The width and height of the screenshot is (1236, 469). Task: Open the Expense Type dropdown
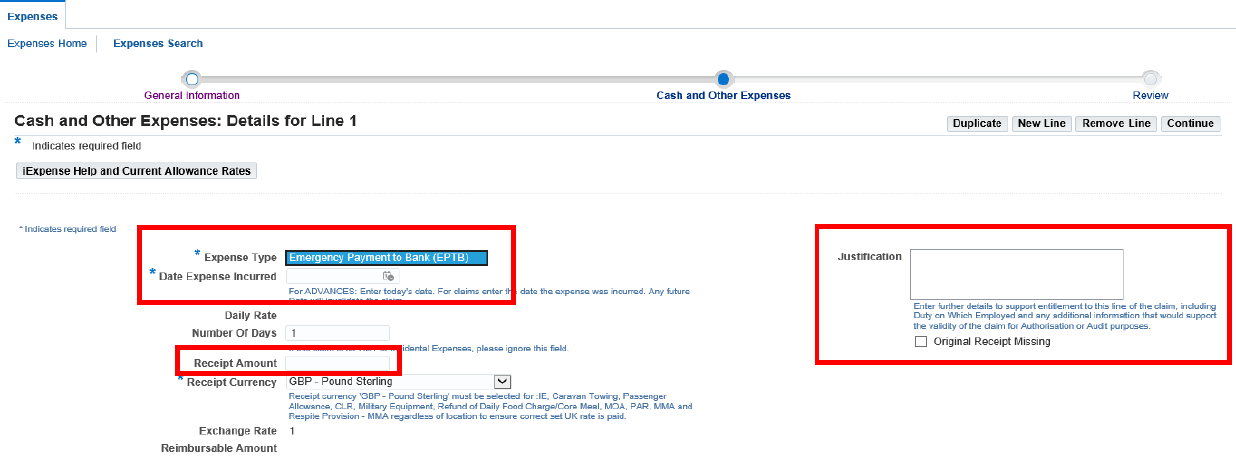(386, 257)
